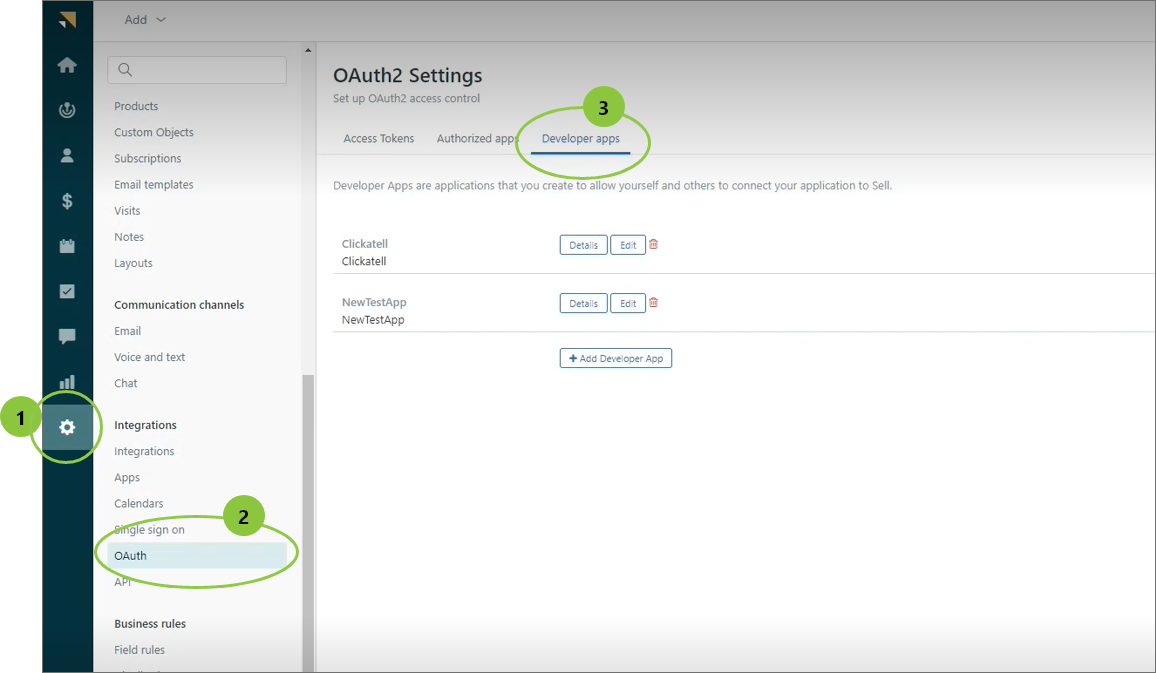Viewport: 1156px width, 673px height.
Task: Open the Reports bar chart icon
Action: [x=67, y=382]
